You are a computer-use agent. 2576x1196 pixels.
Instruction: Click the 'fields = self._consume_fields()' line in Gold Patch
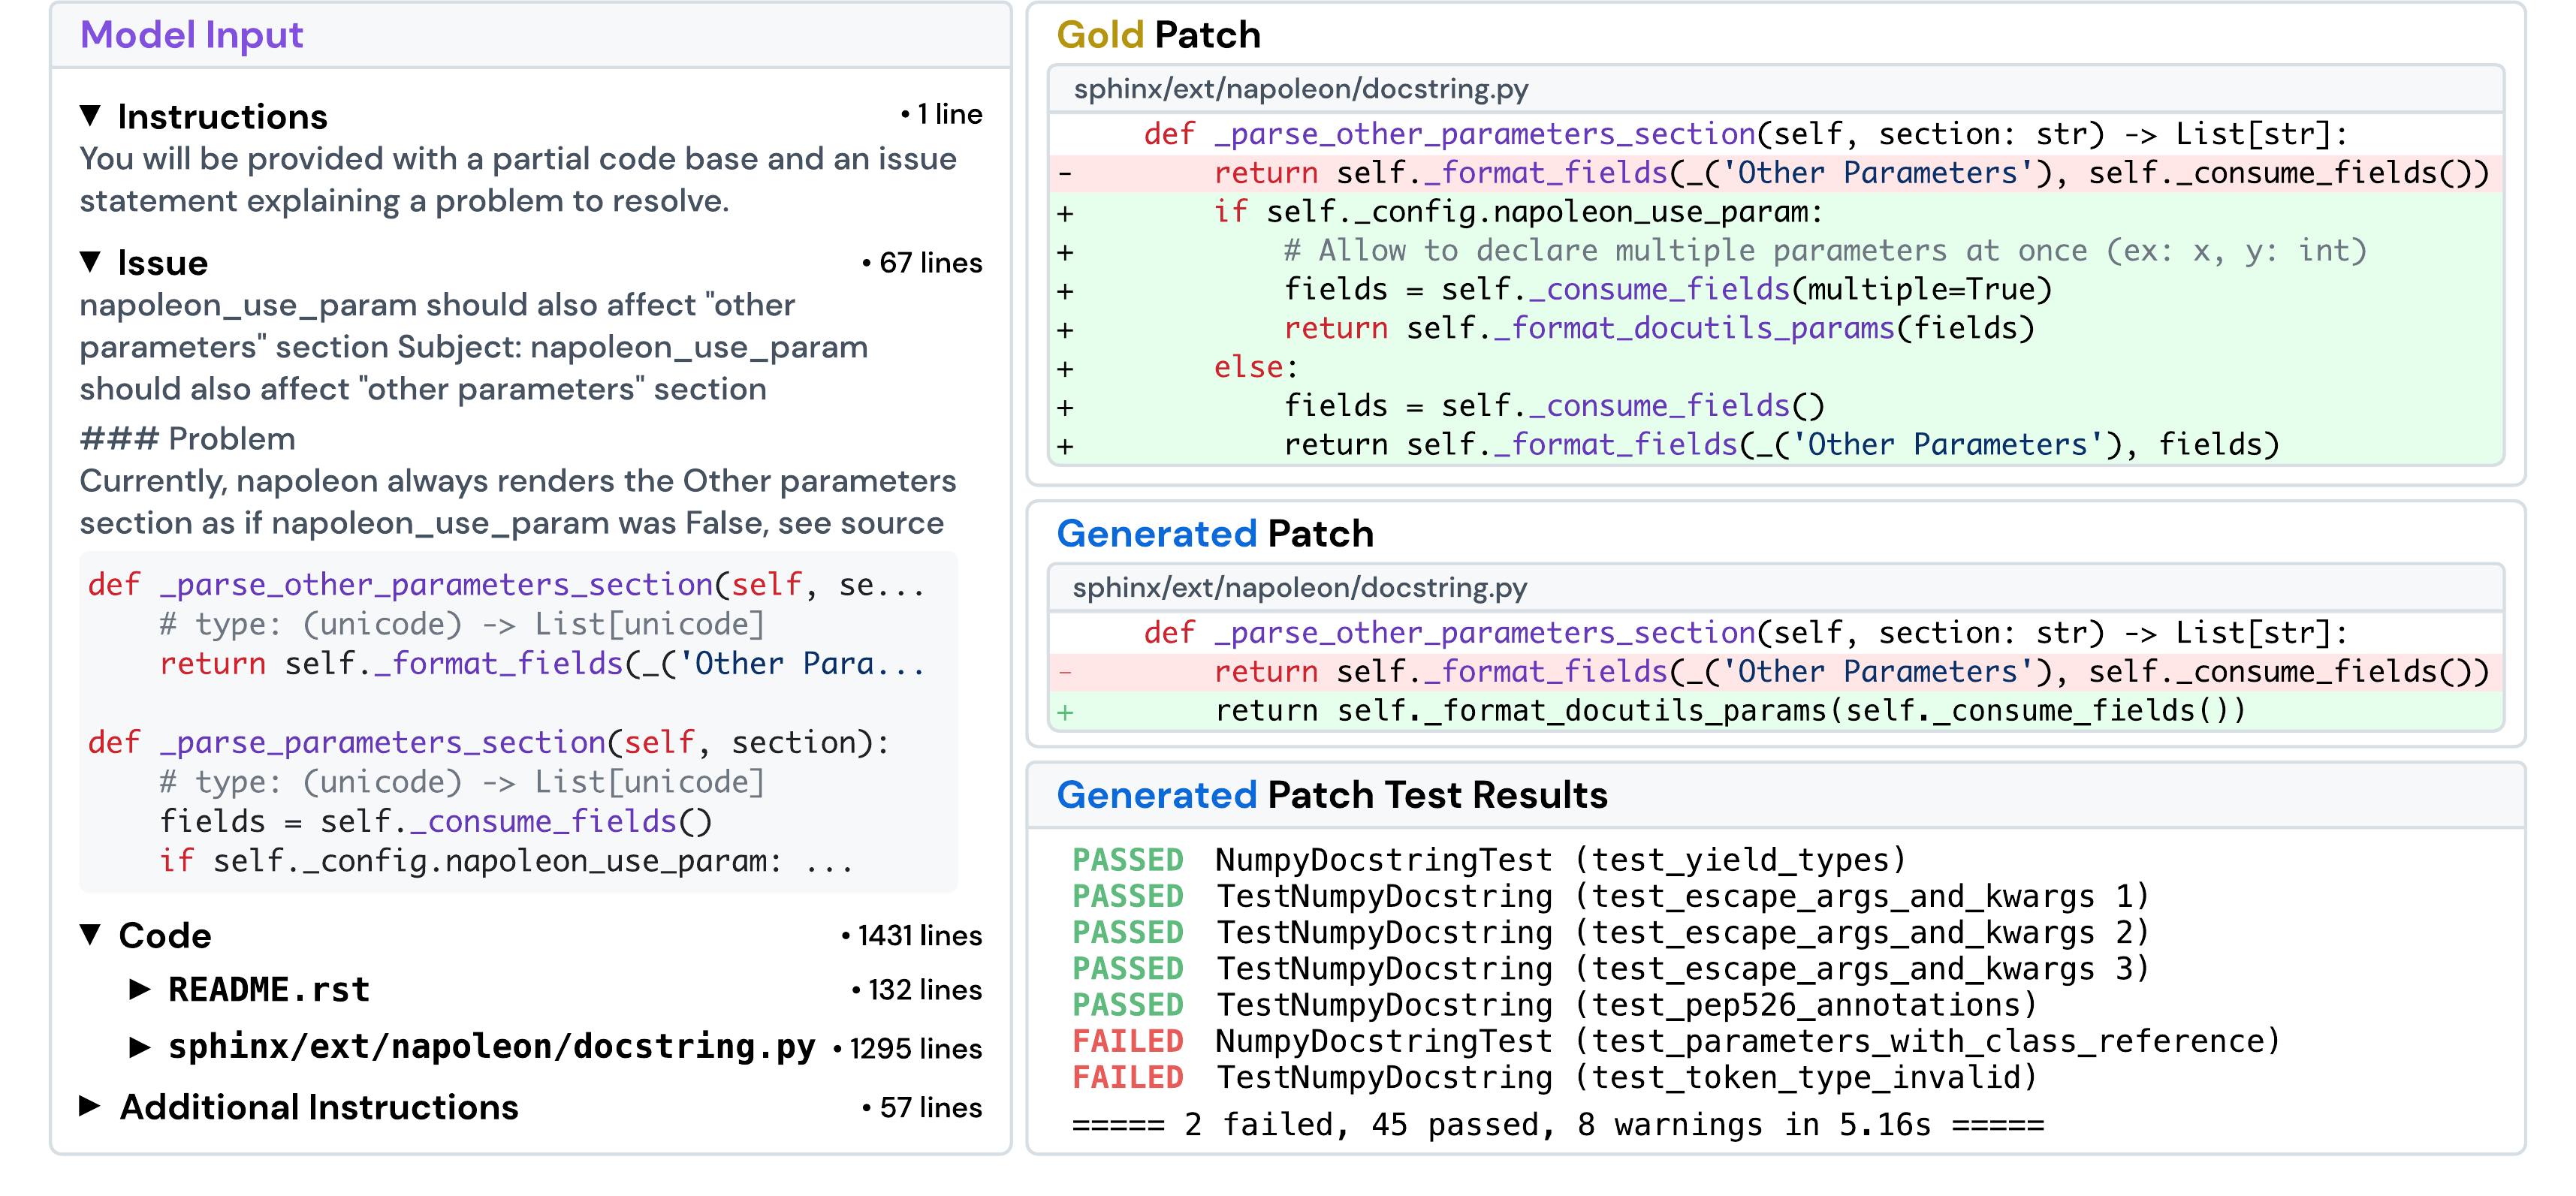tap(1775, 406)
